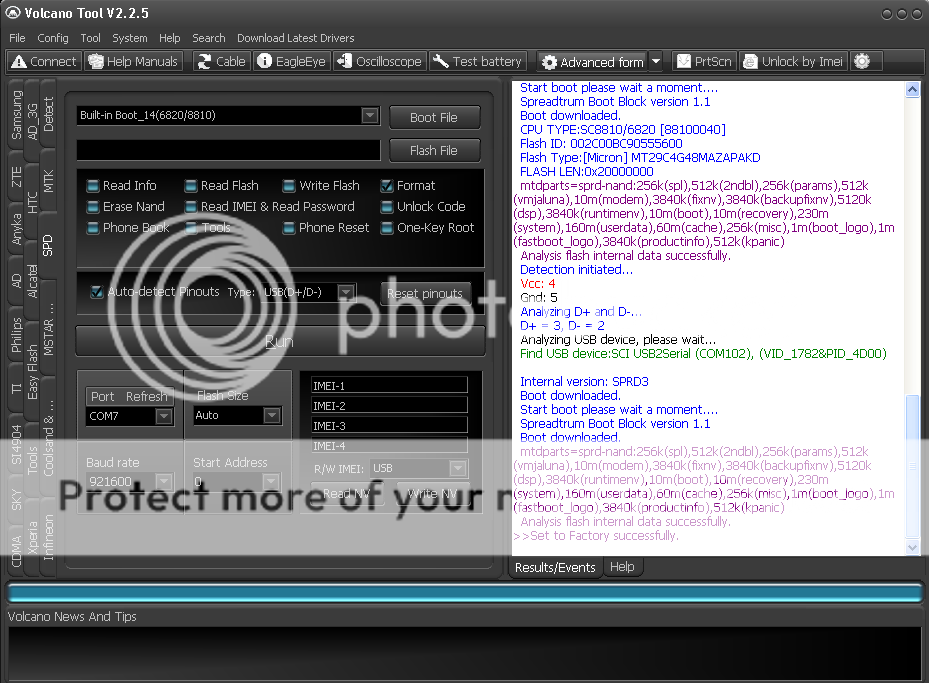Select the SPD vertical tab
Screen dimensions: 929x683
(48, 245)
